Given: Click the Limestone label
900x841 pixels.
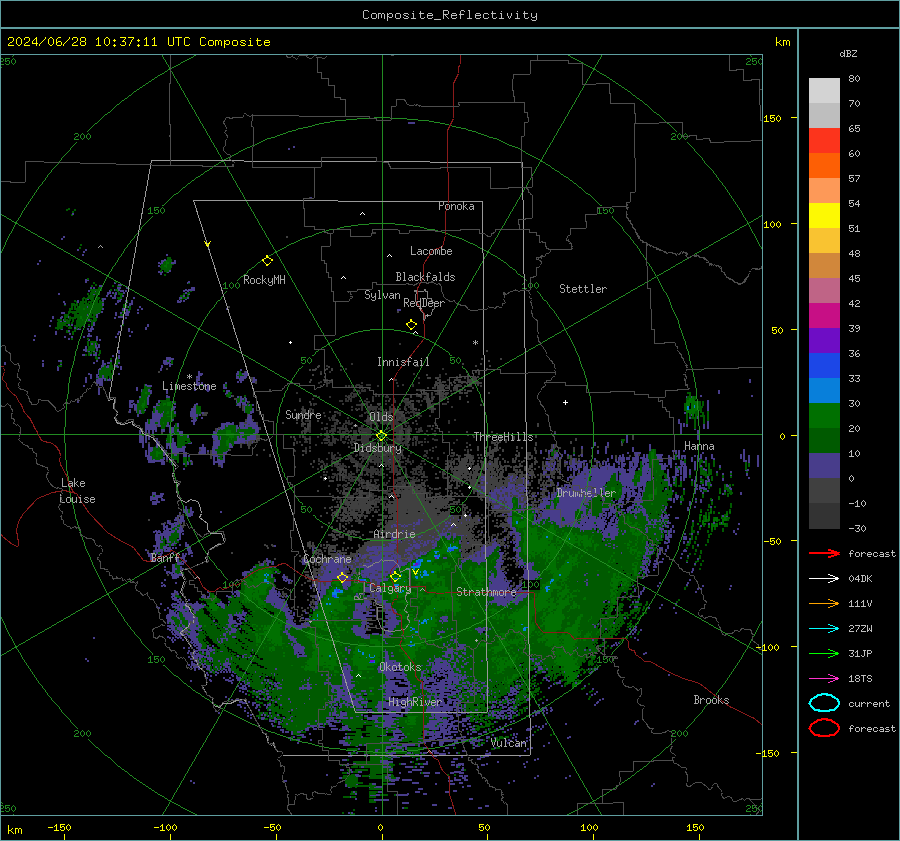Looking at the screenshot, I should (x=189, y=386).
